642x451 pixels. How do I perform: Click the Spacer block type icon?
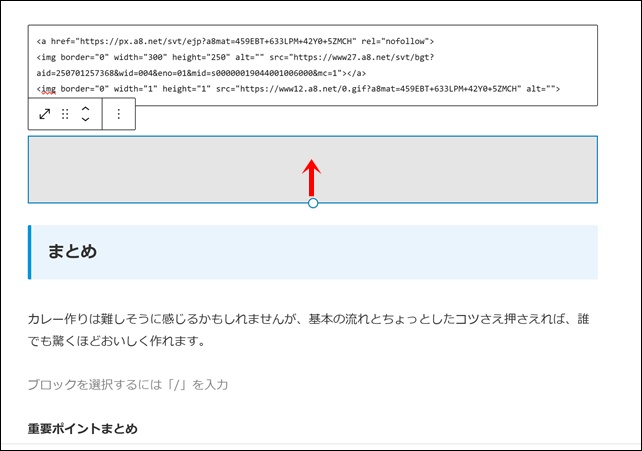click(x=45, y=114)
